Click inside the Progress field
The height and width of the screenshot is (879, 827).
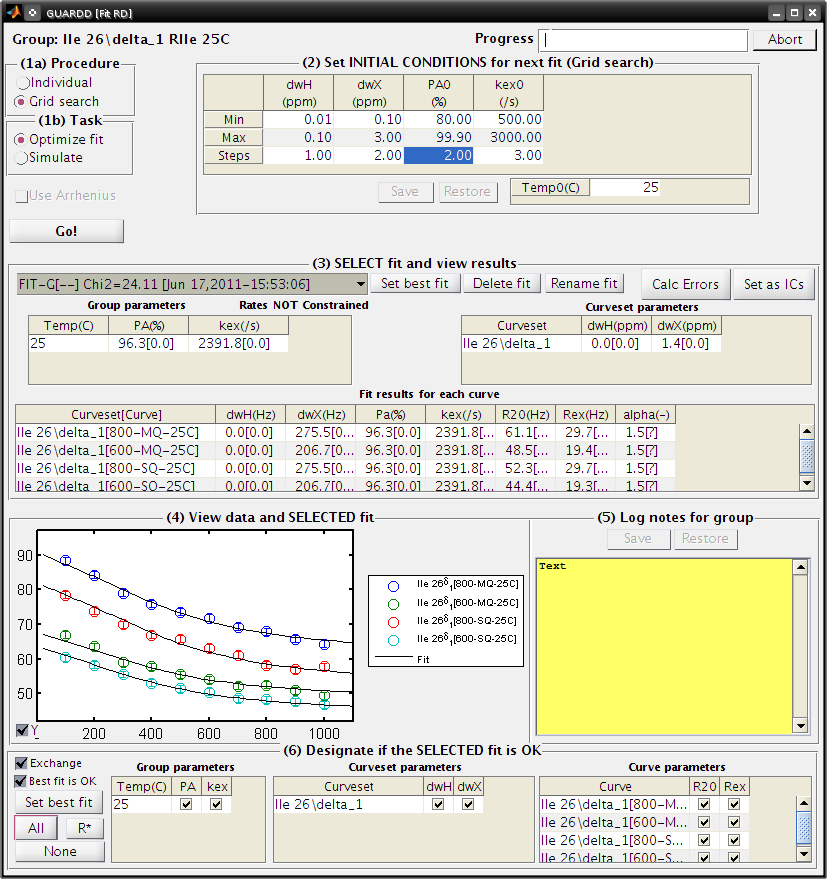(x=643, y=40)
